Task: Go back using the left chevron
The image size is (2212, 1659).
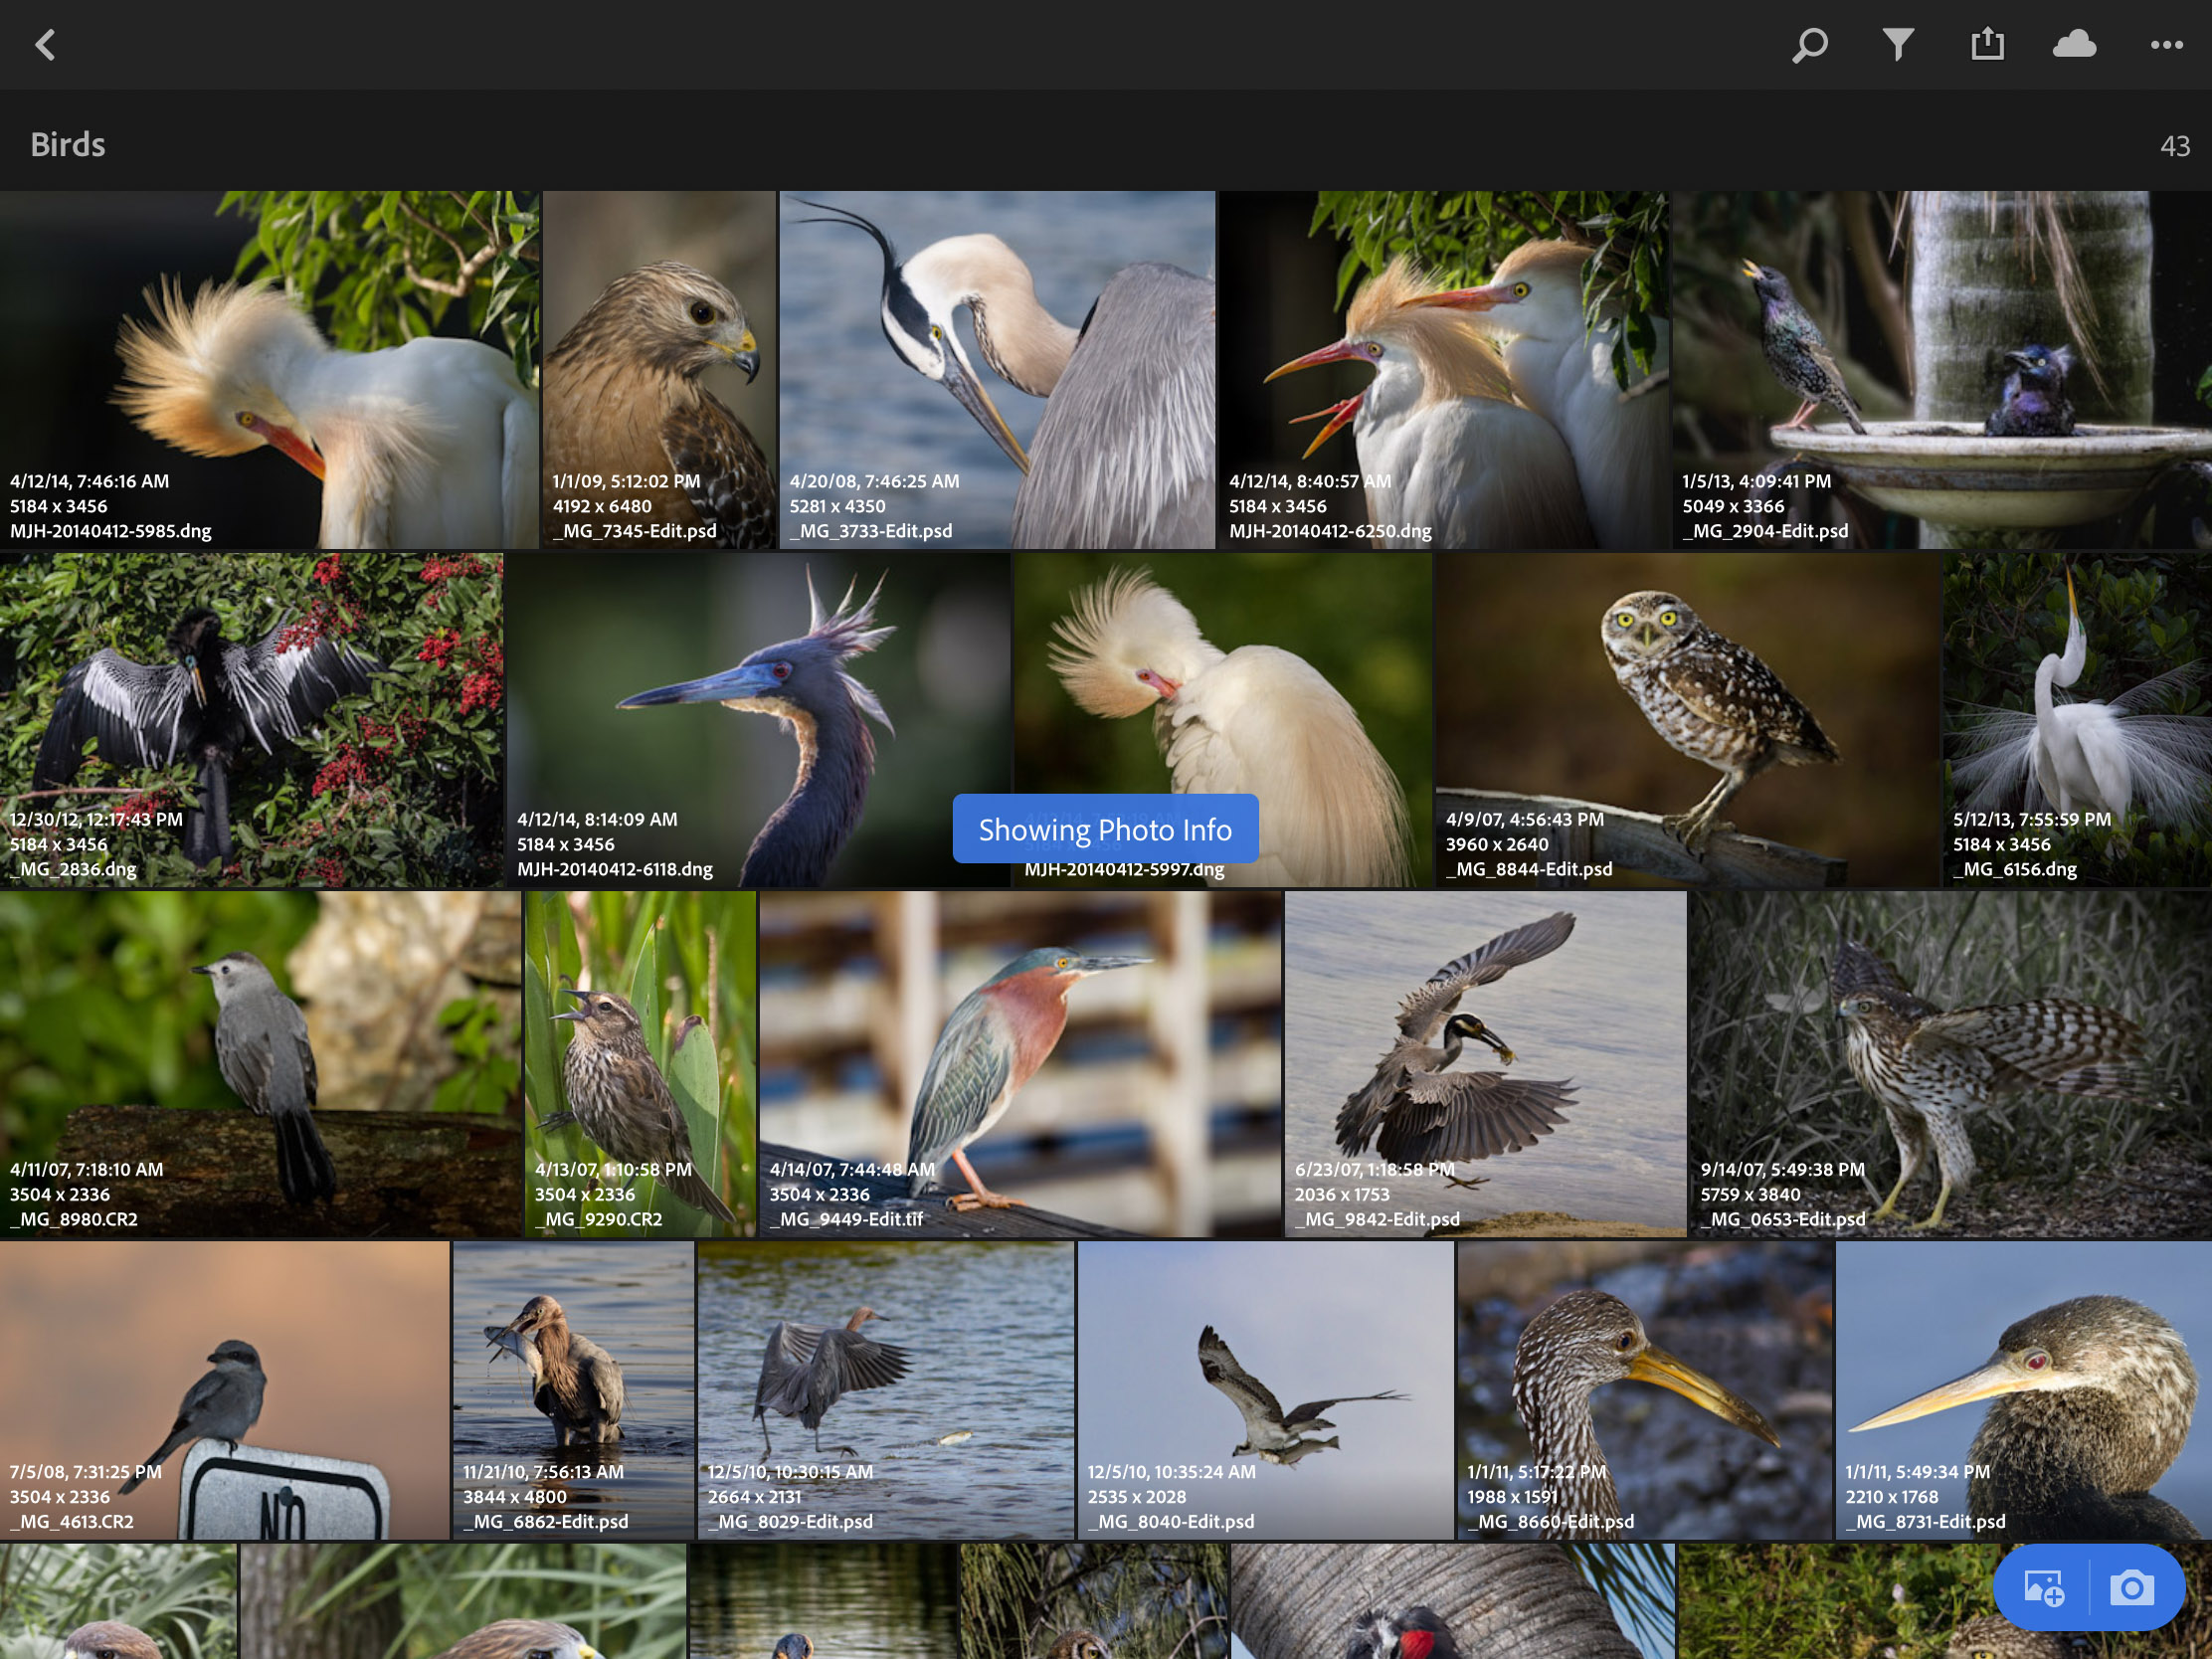Action: click(x=45, y=45)
